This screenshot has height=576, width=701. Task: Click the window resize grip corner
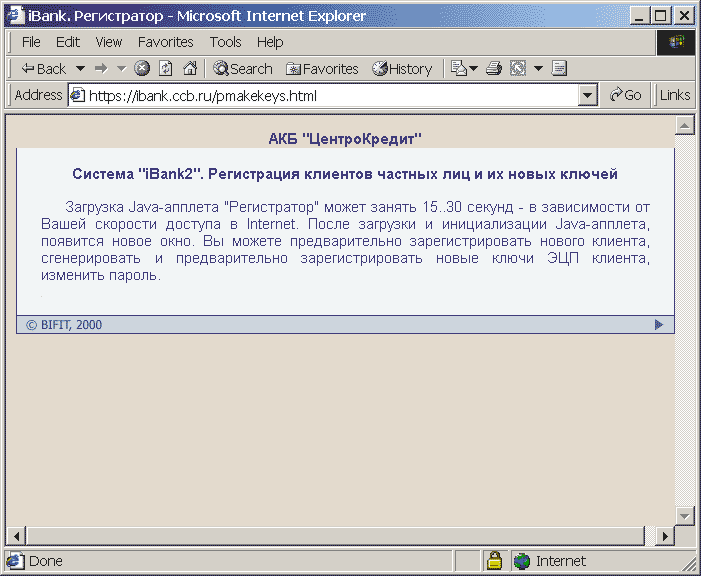(688, 563)
